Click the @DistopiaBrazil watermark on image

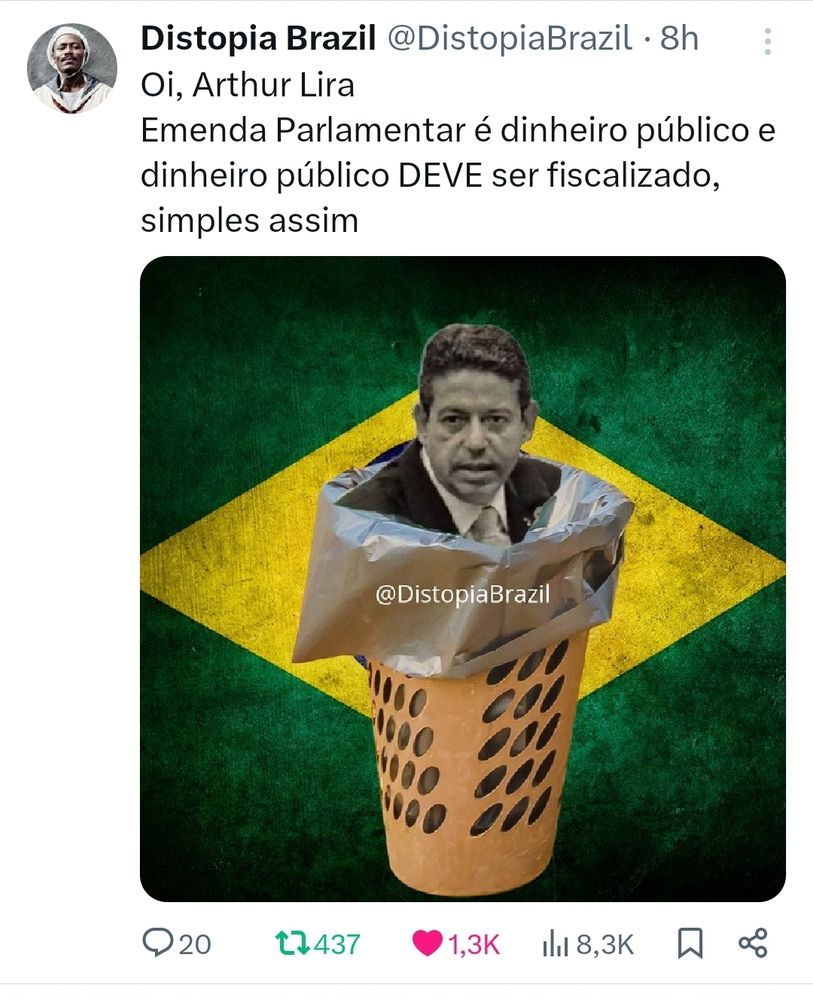462,594
